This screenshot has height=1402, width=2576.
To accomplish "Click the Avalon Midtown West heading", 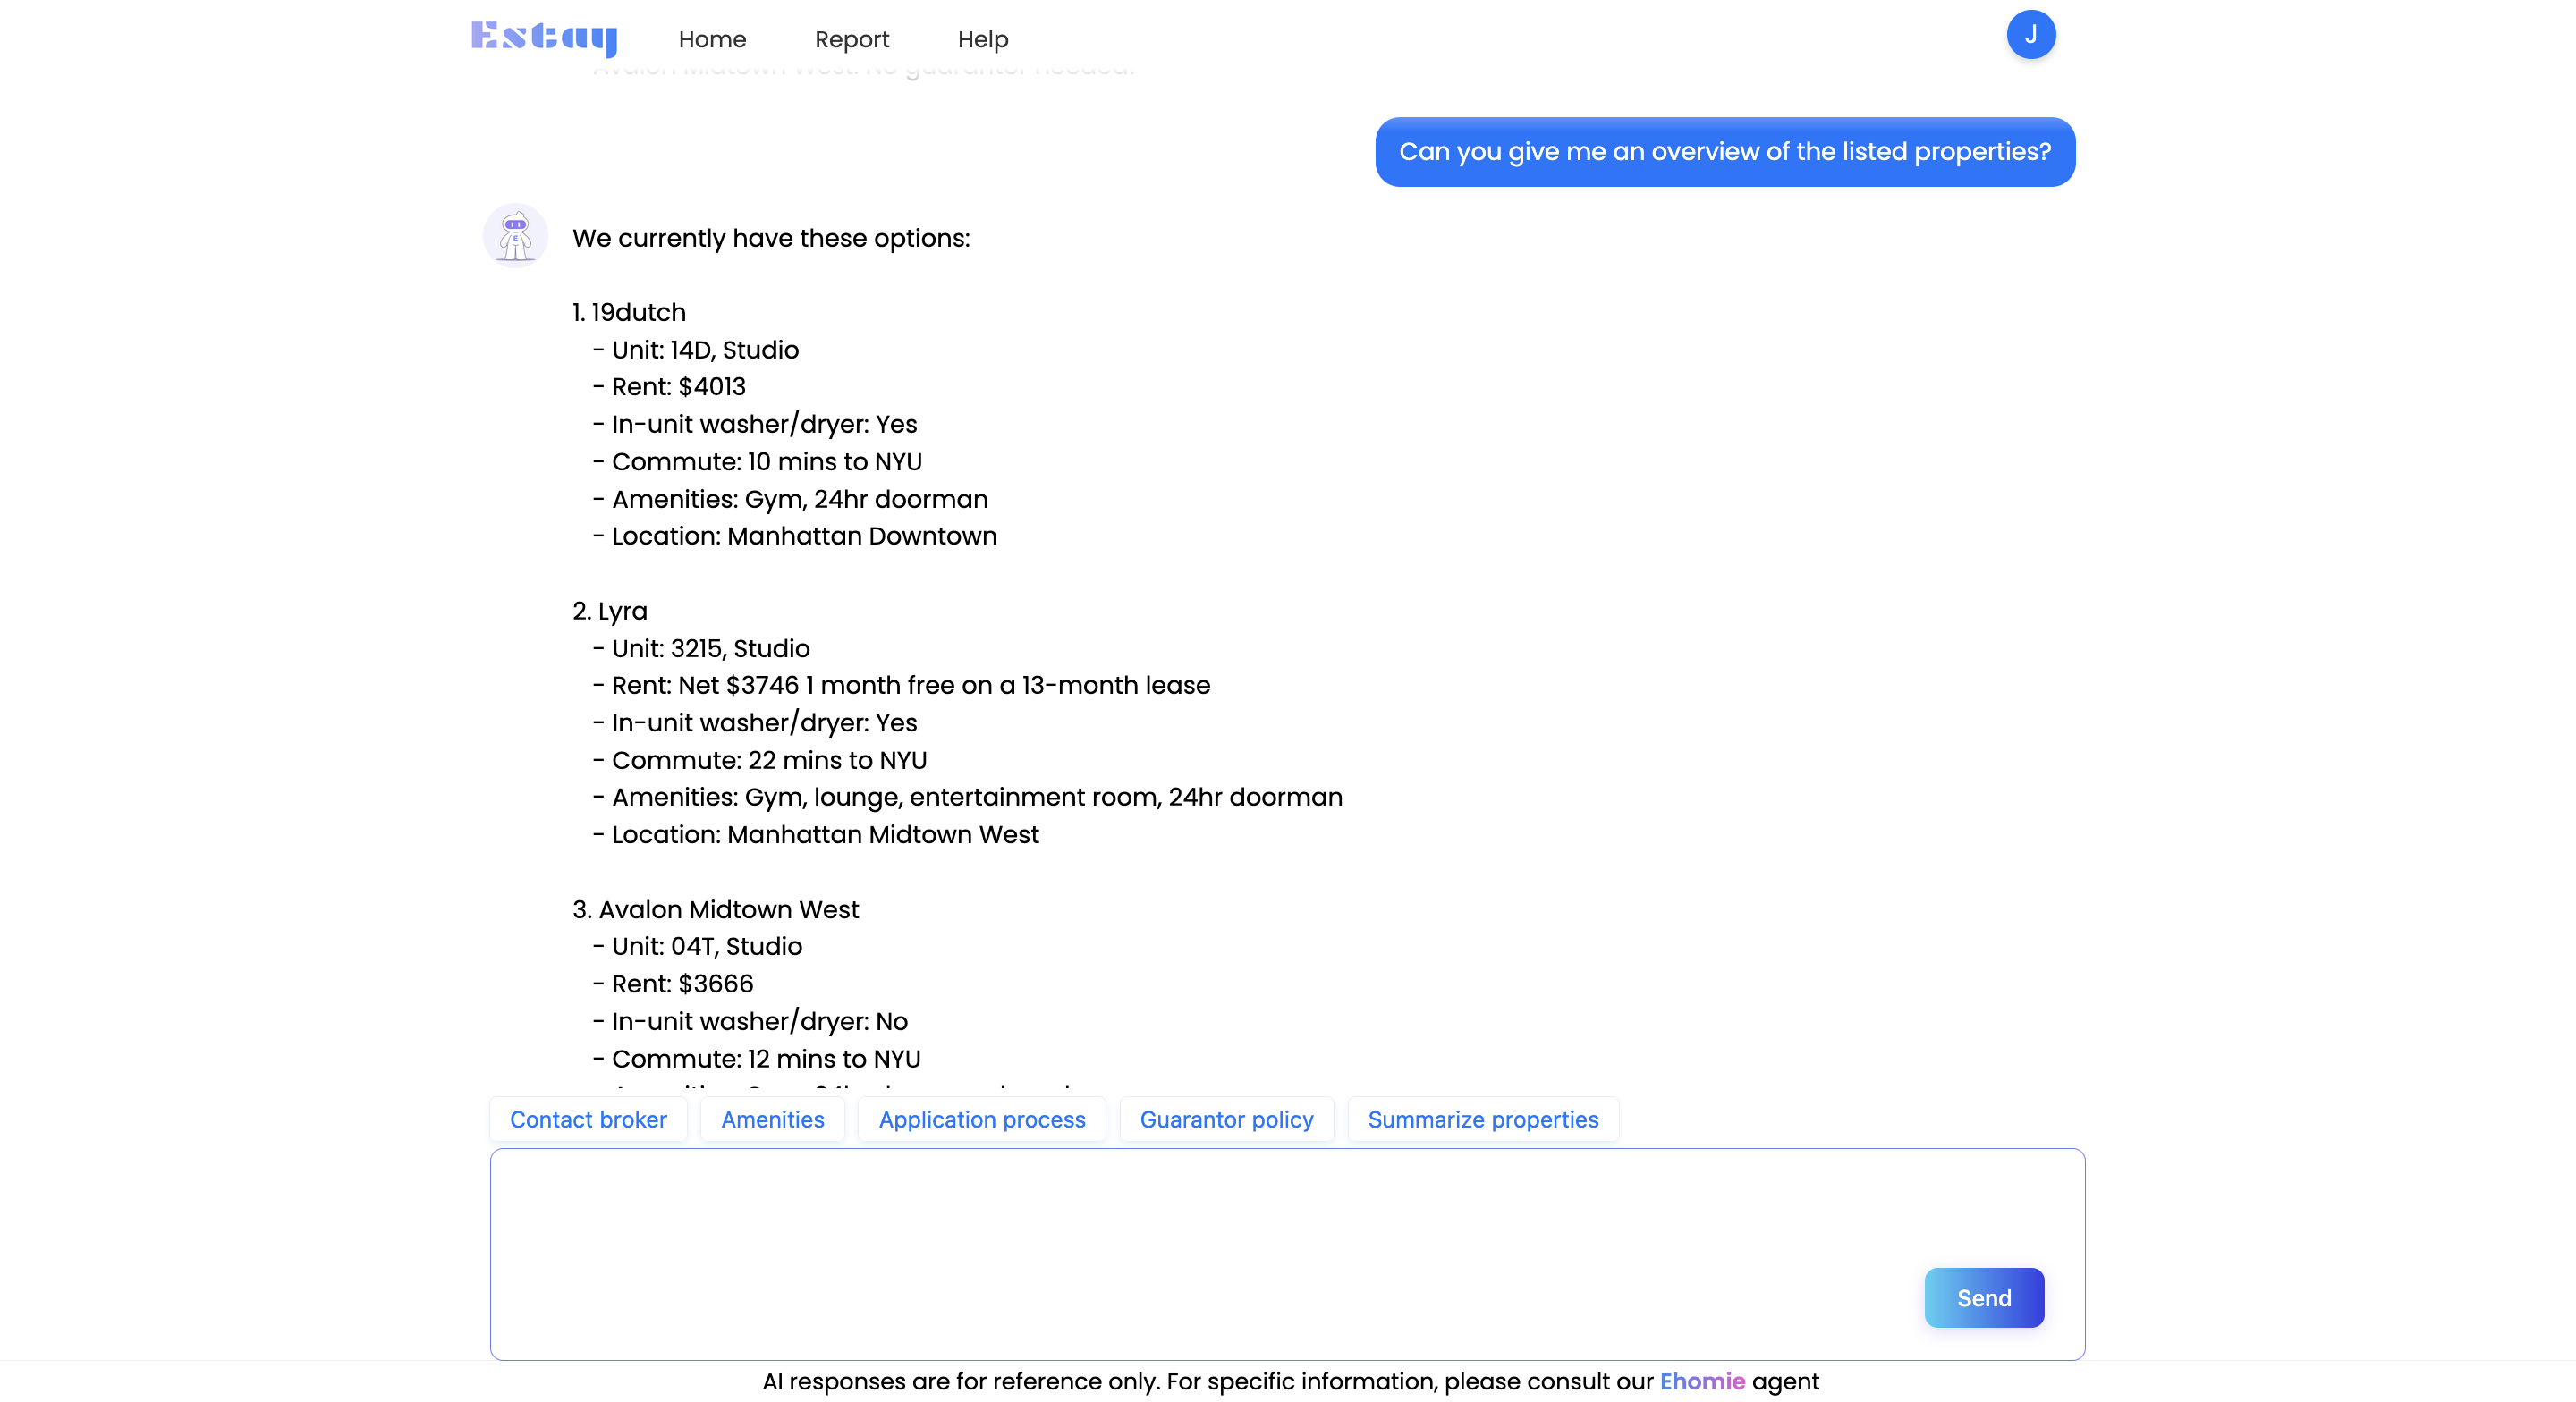I will (715, 909).
